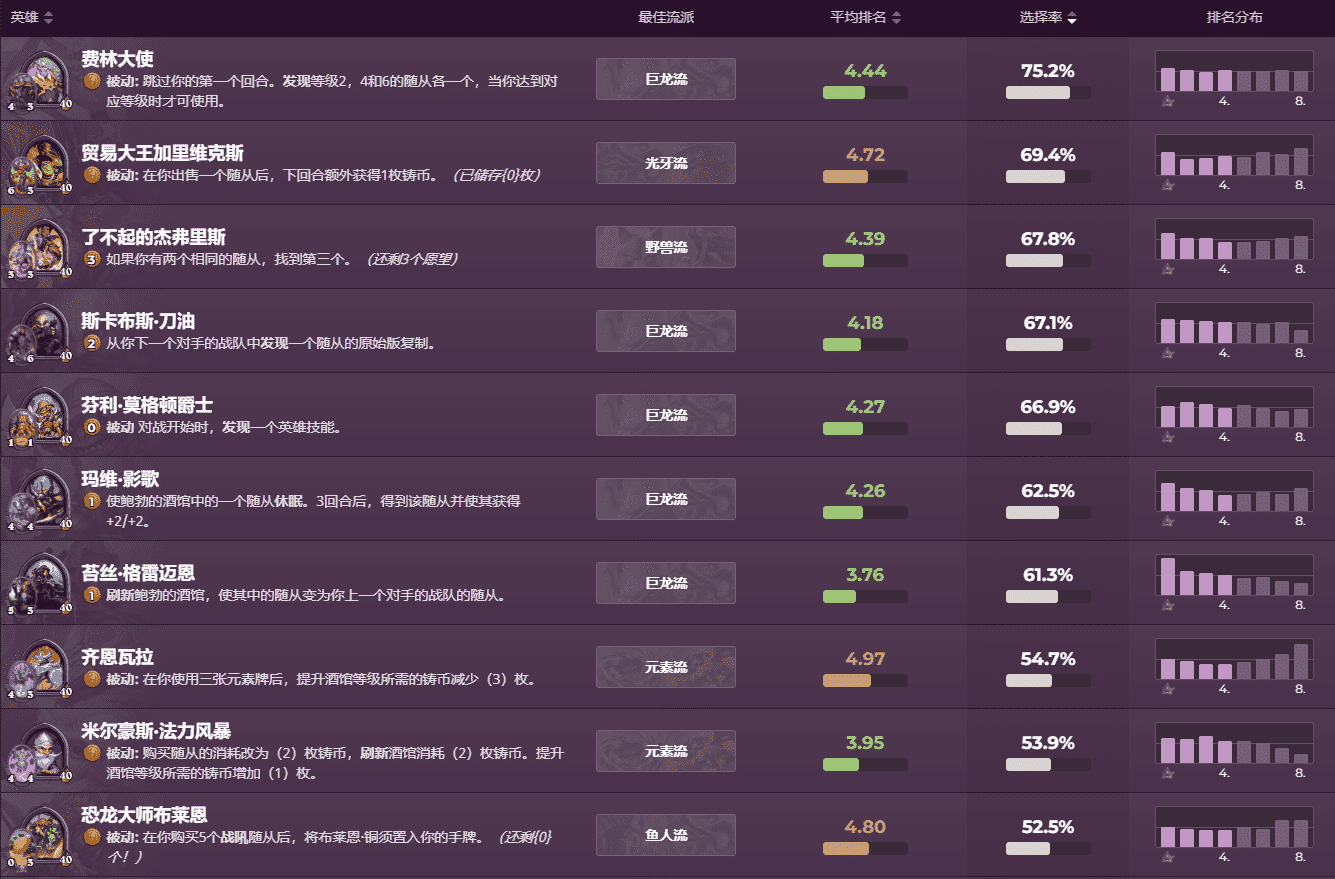Click the 最佳流派 column header
1335x879 pixels.
666,17
